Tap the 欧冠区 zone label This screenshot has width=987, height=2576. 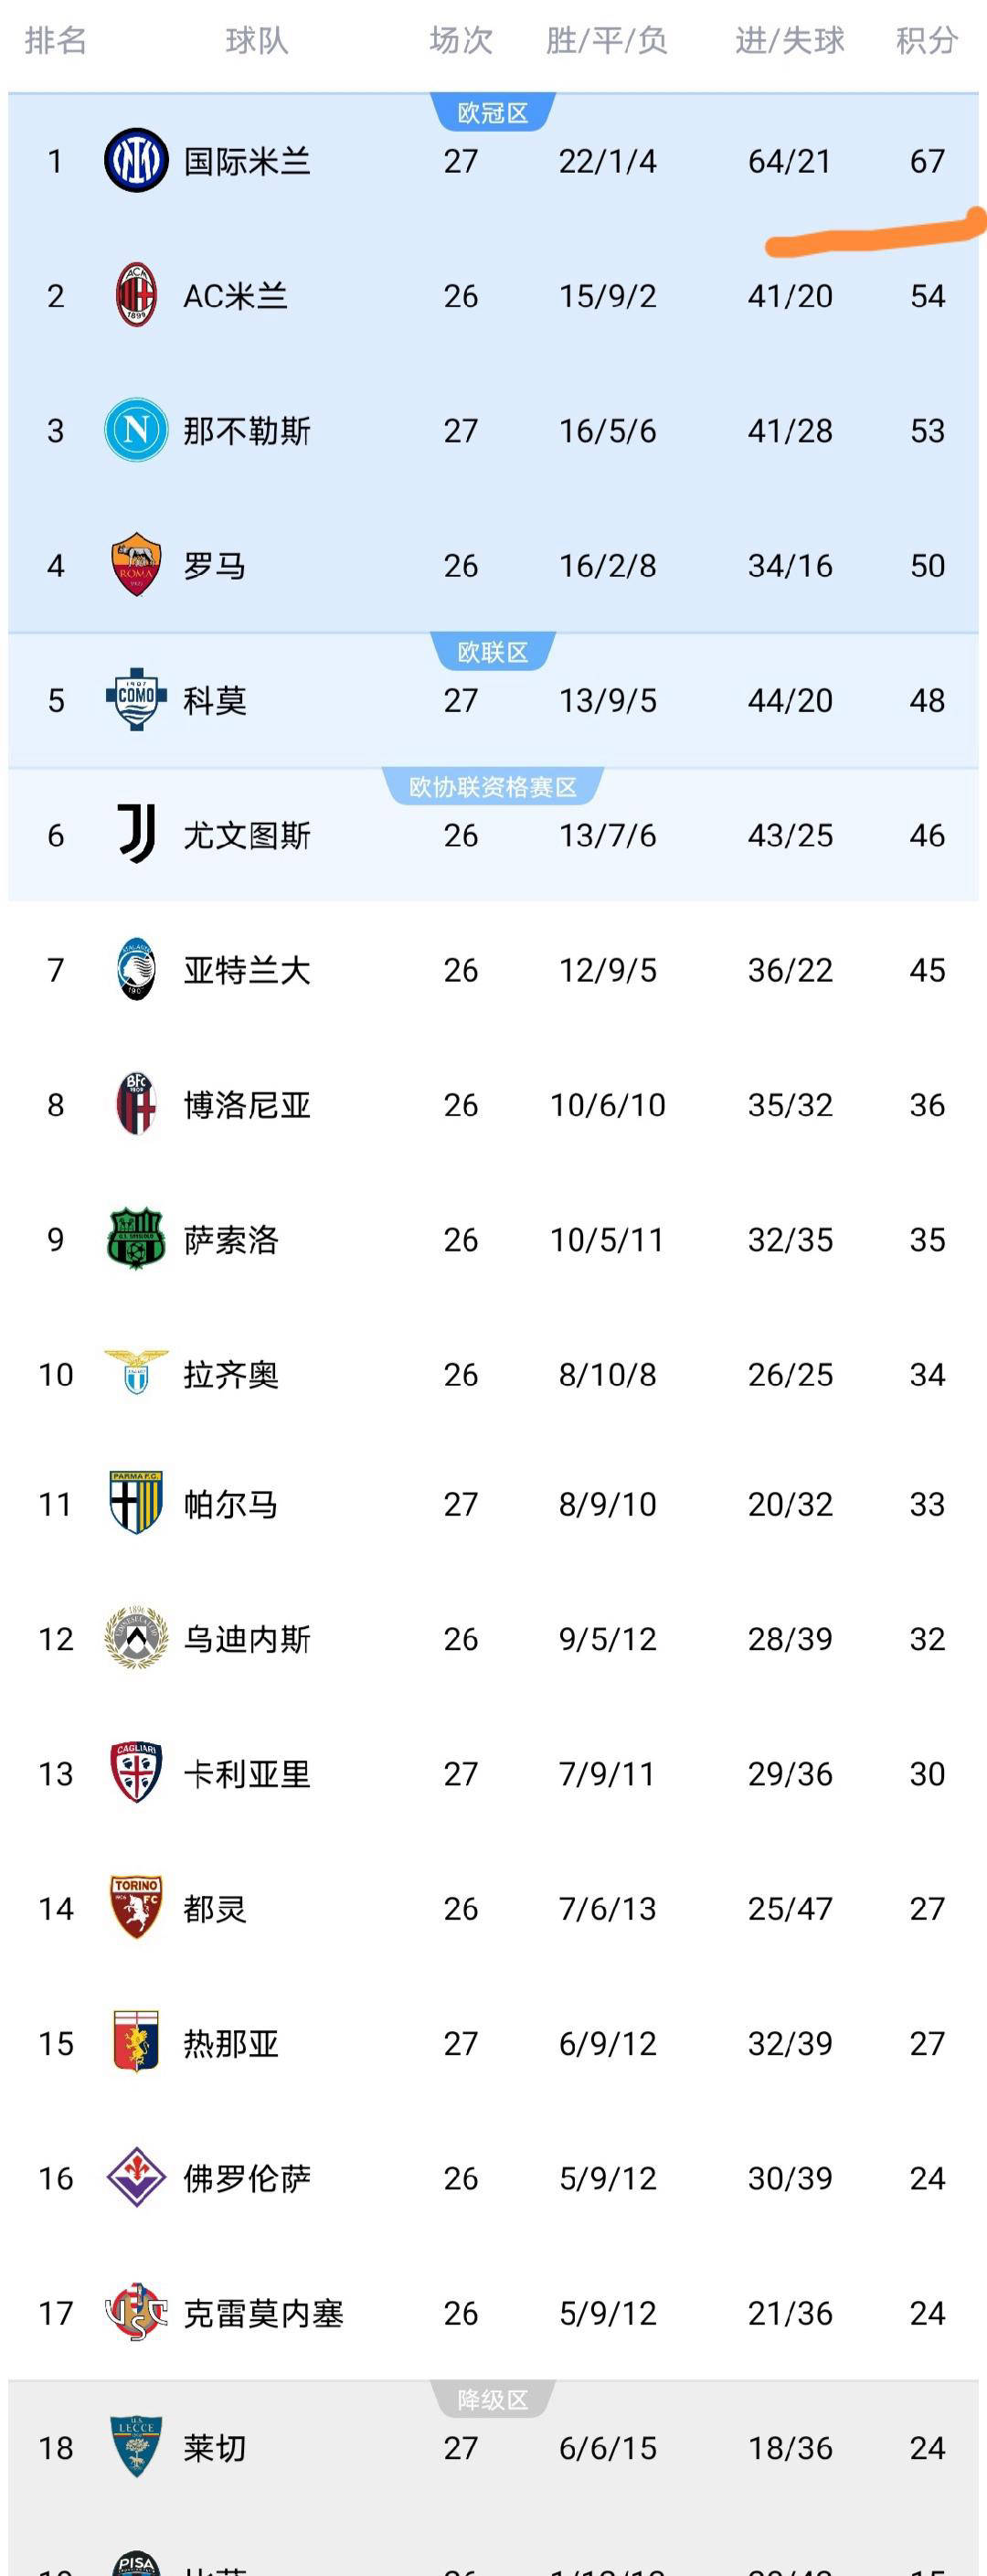coord(492,113)
